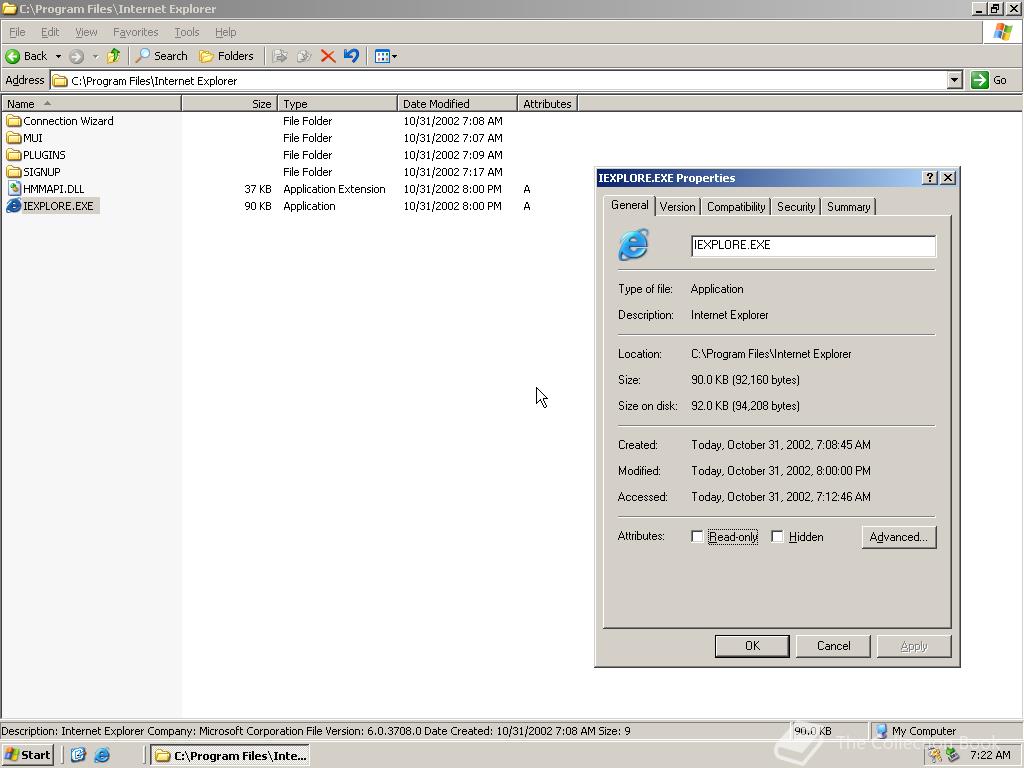
Task: Click Show Desktop quick launch icon
Action: pyautogui.click(x=78, y=755)
